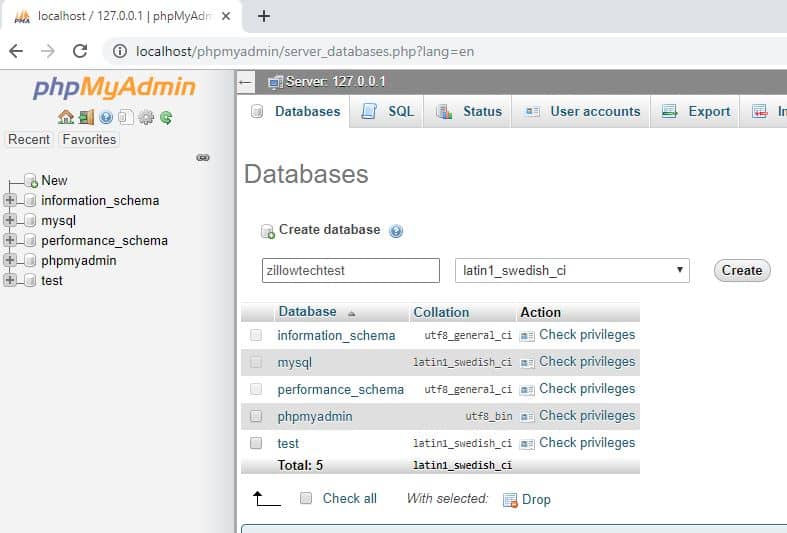Click privileges icon in mysql row
This screenshot has width=787, height=533.
[x=527, y=363]
